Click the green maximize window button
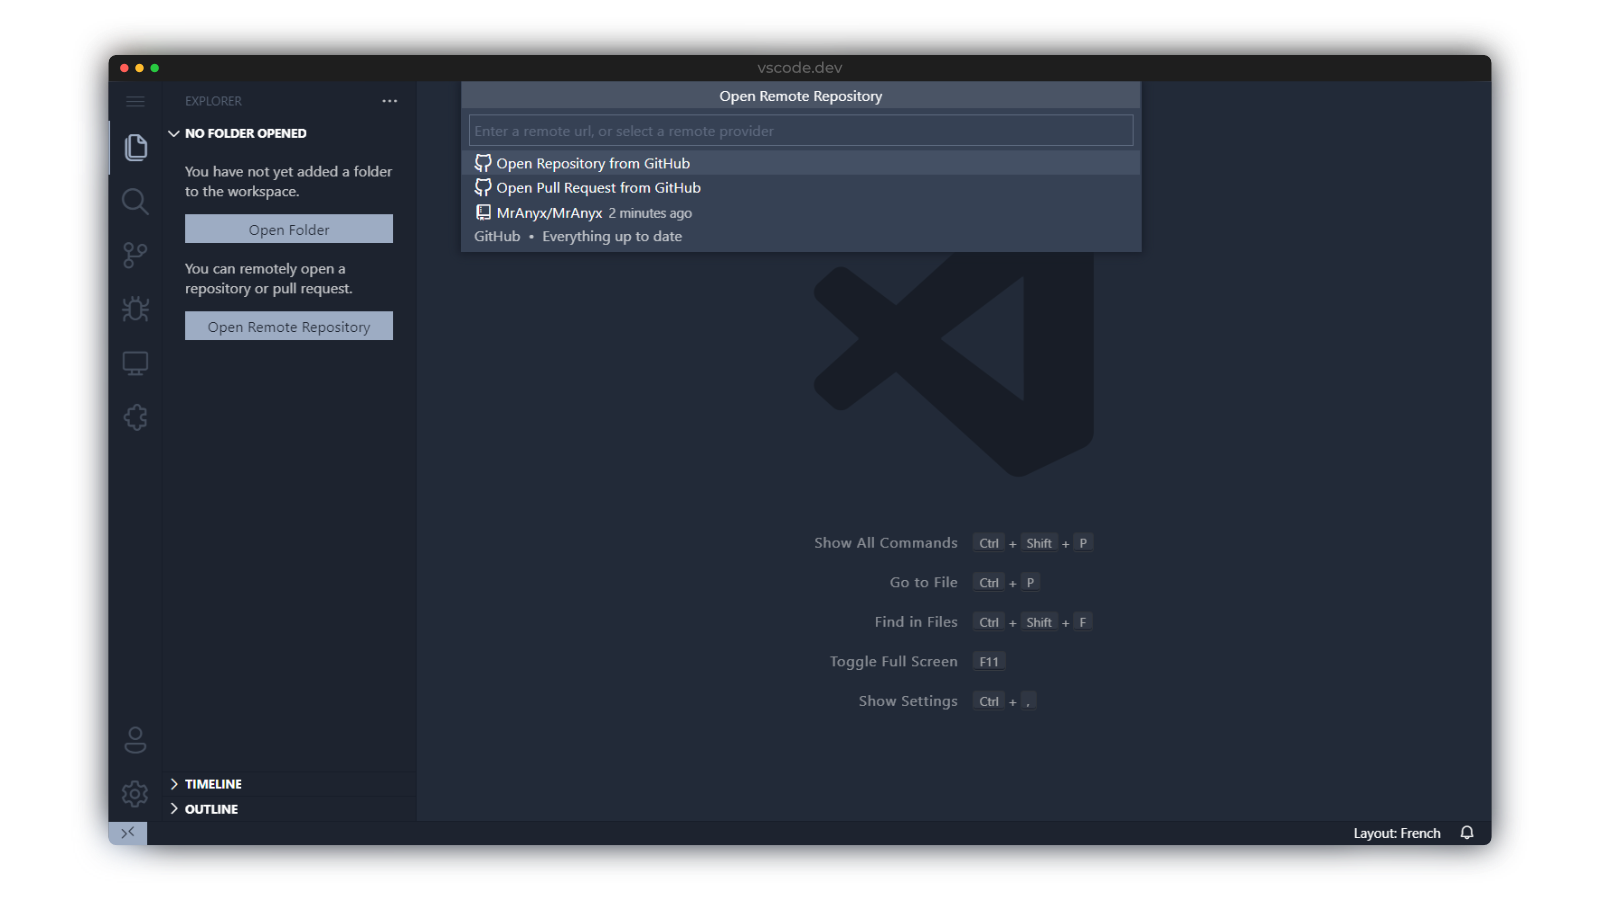Image resolution: width=1600 pixels, height=900 pixels. (x=154, y=68)
